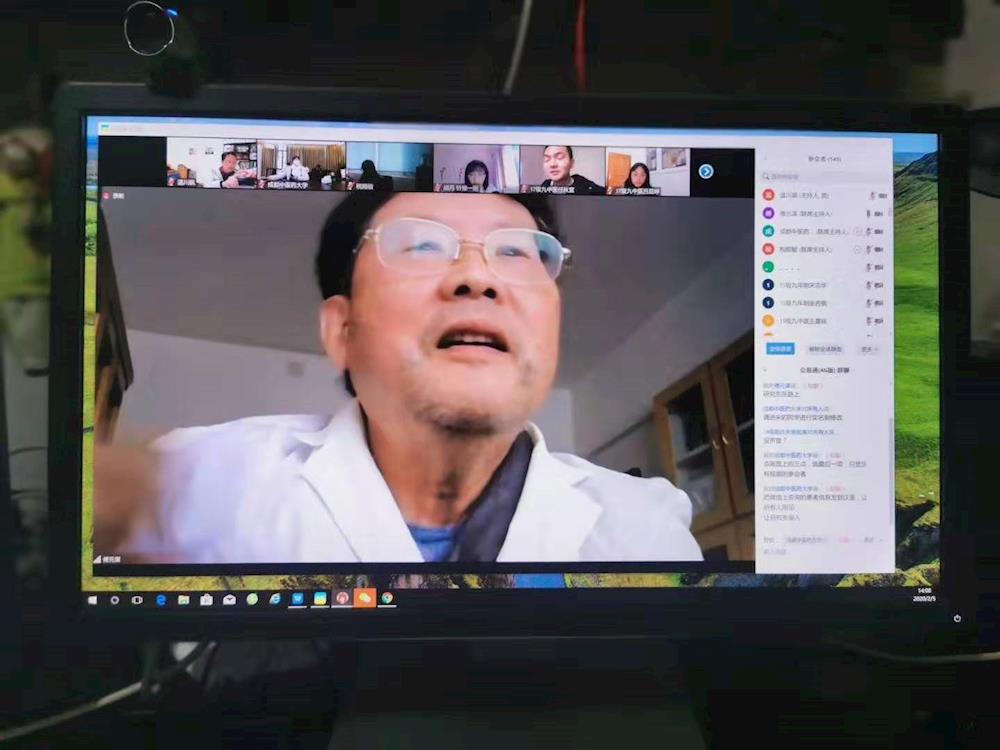Toggle camera of the first participant

pos(882,196)
